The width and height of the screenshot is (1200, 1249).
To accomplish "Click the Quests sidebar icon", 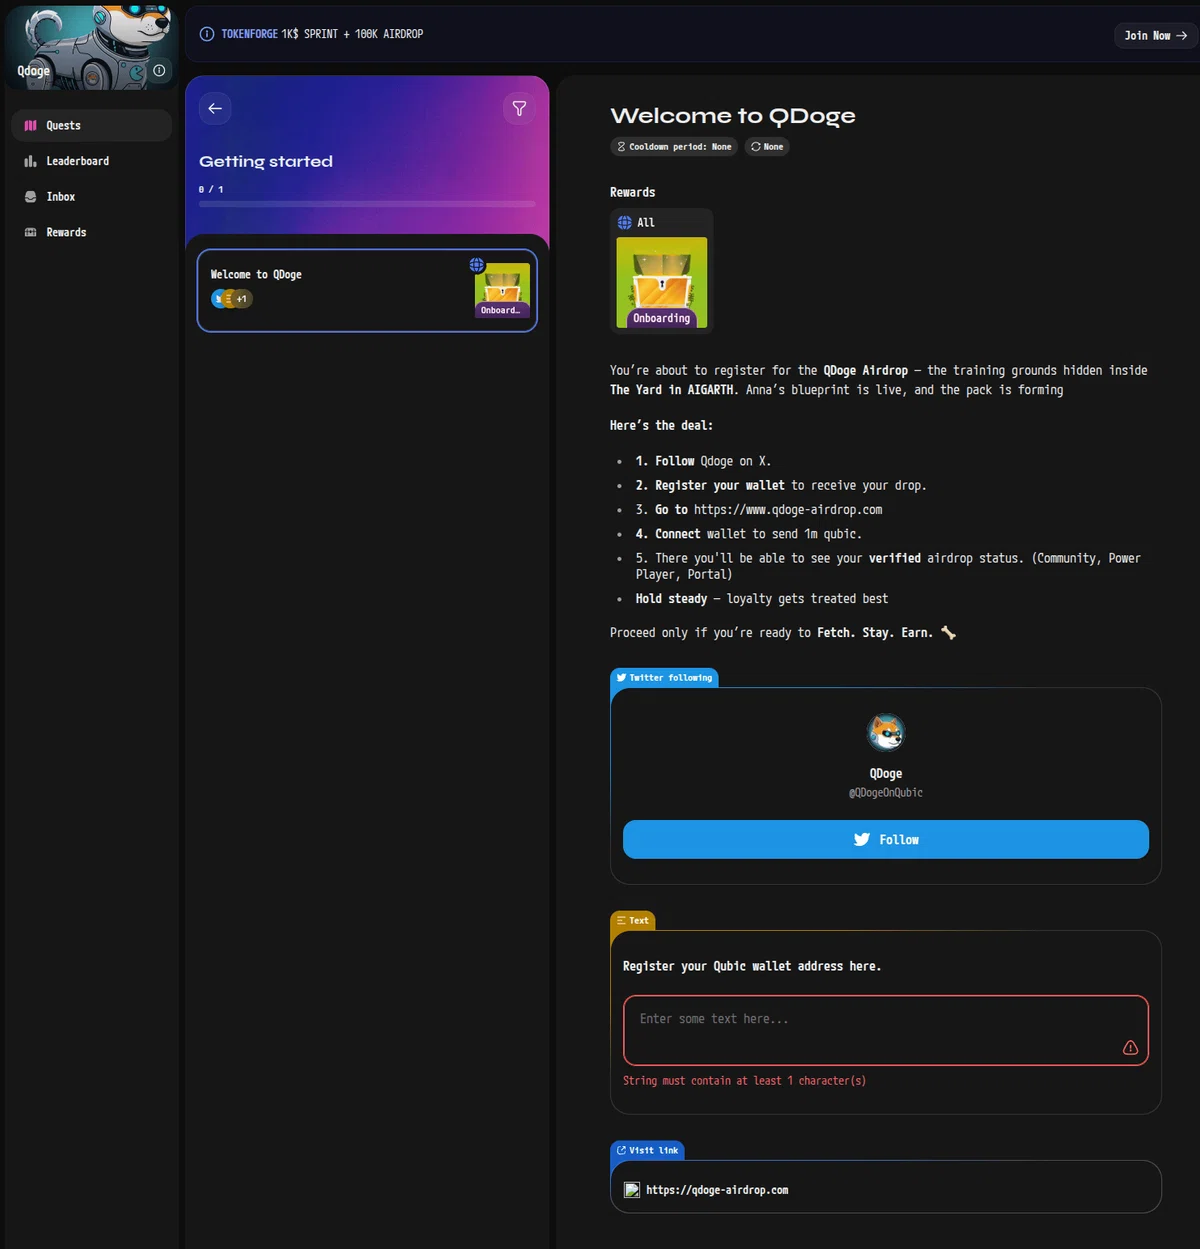I will 30,125.
